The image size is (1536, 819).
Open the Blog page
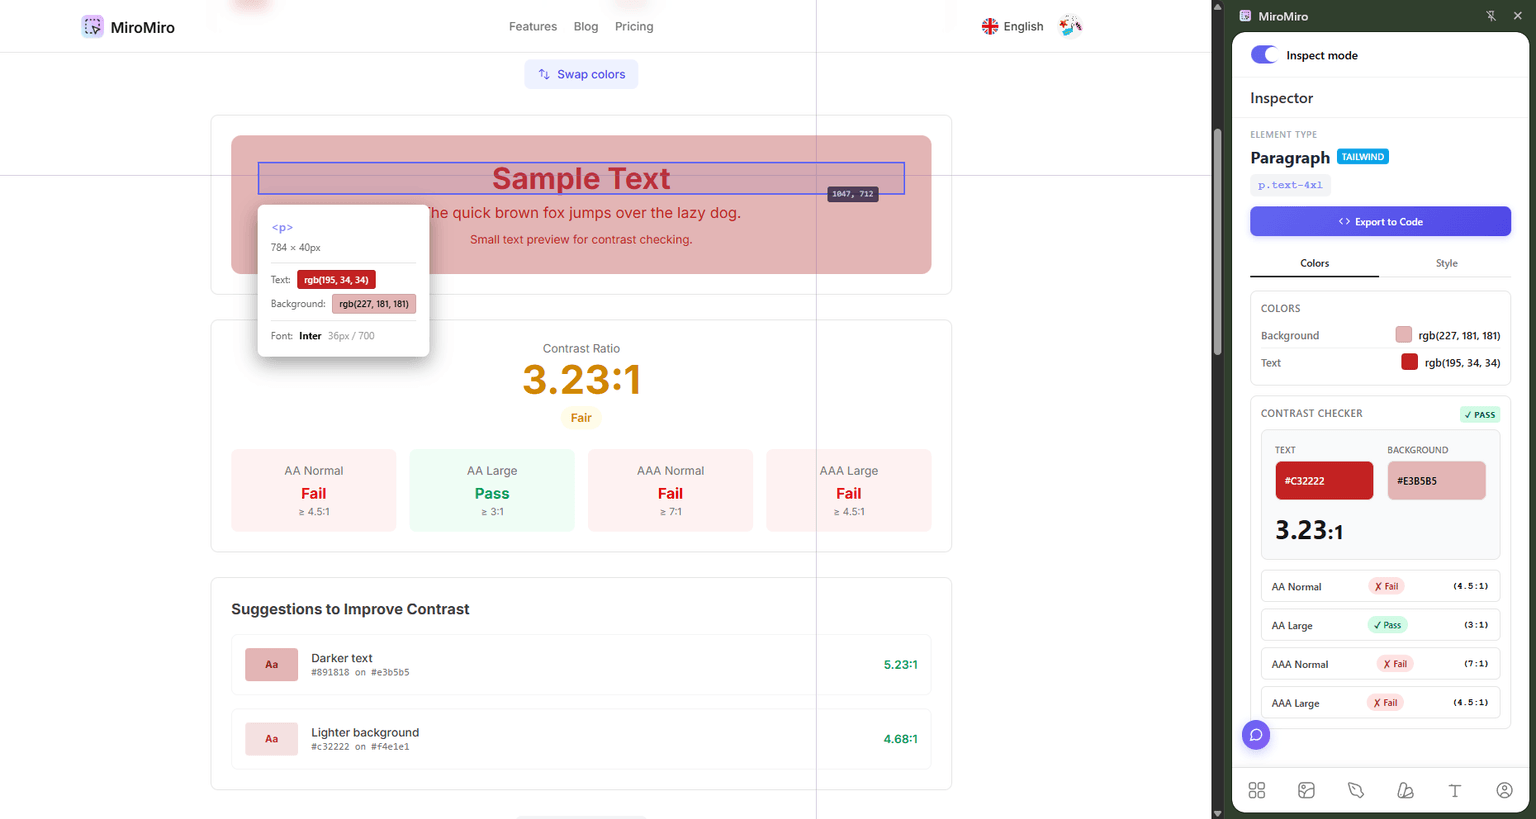click(586, 26)
